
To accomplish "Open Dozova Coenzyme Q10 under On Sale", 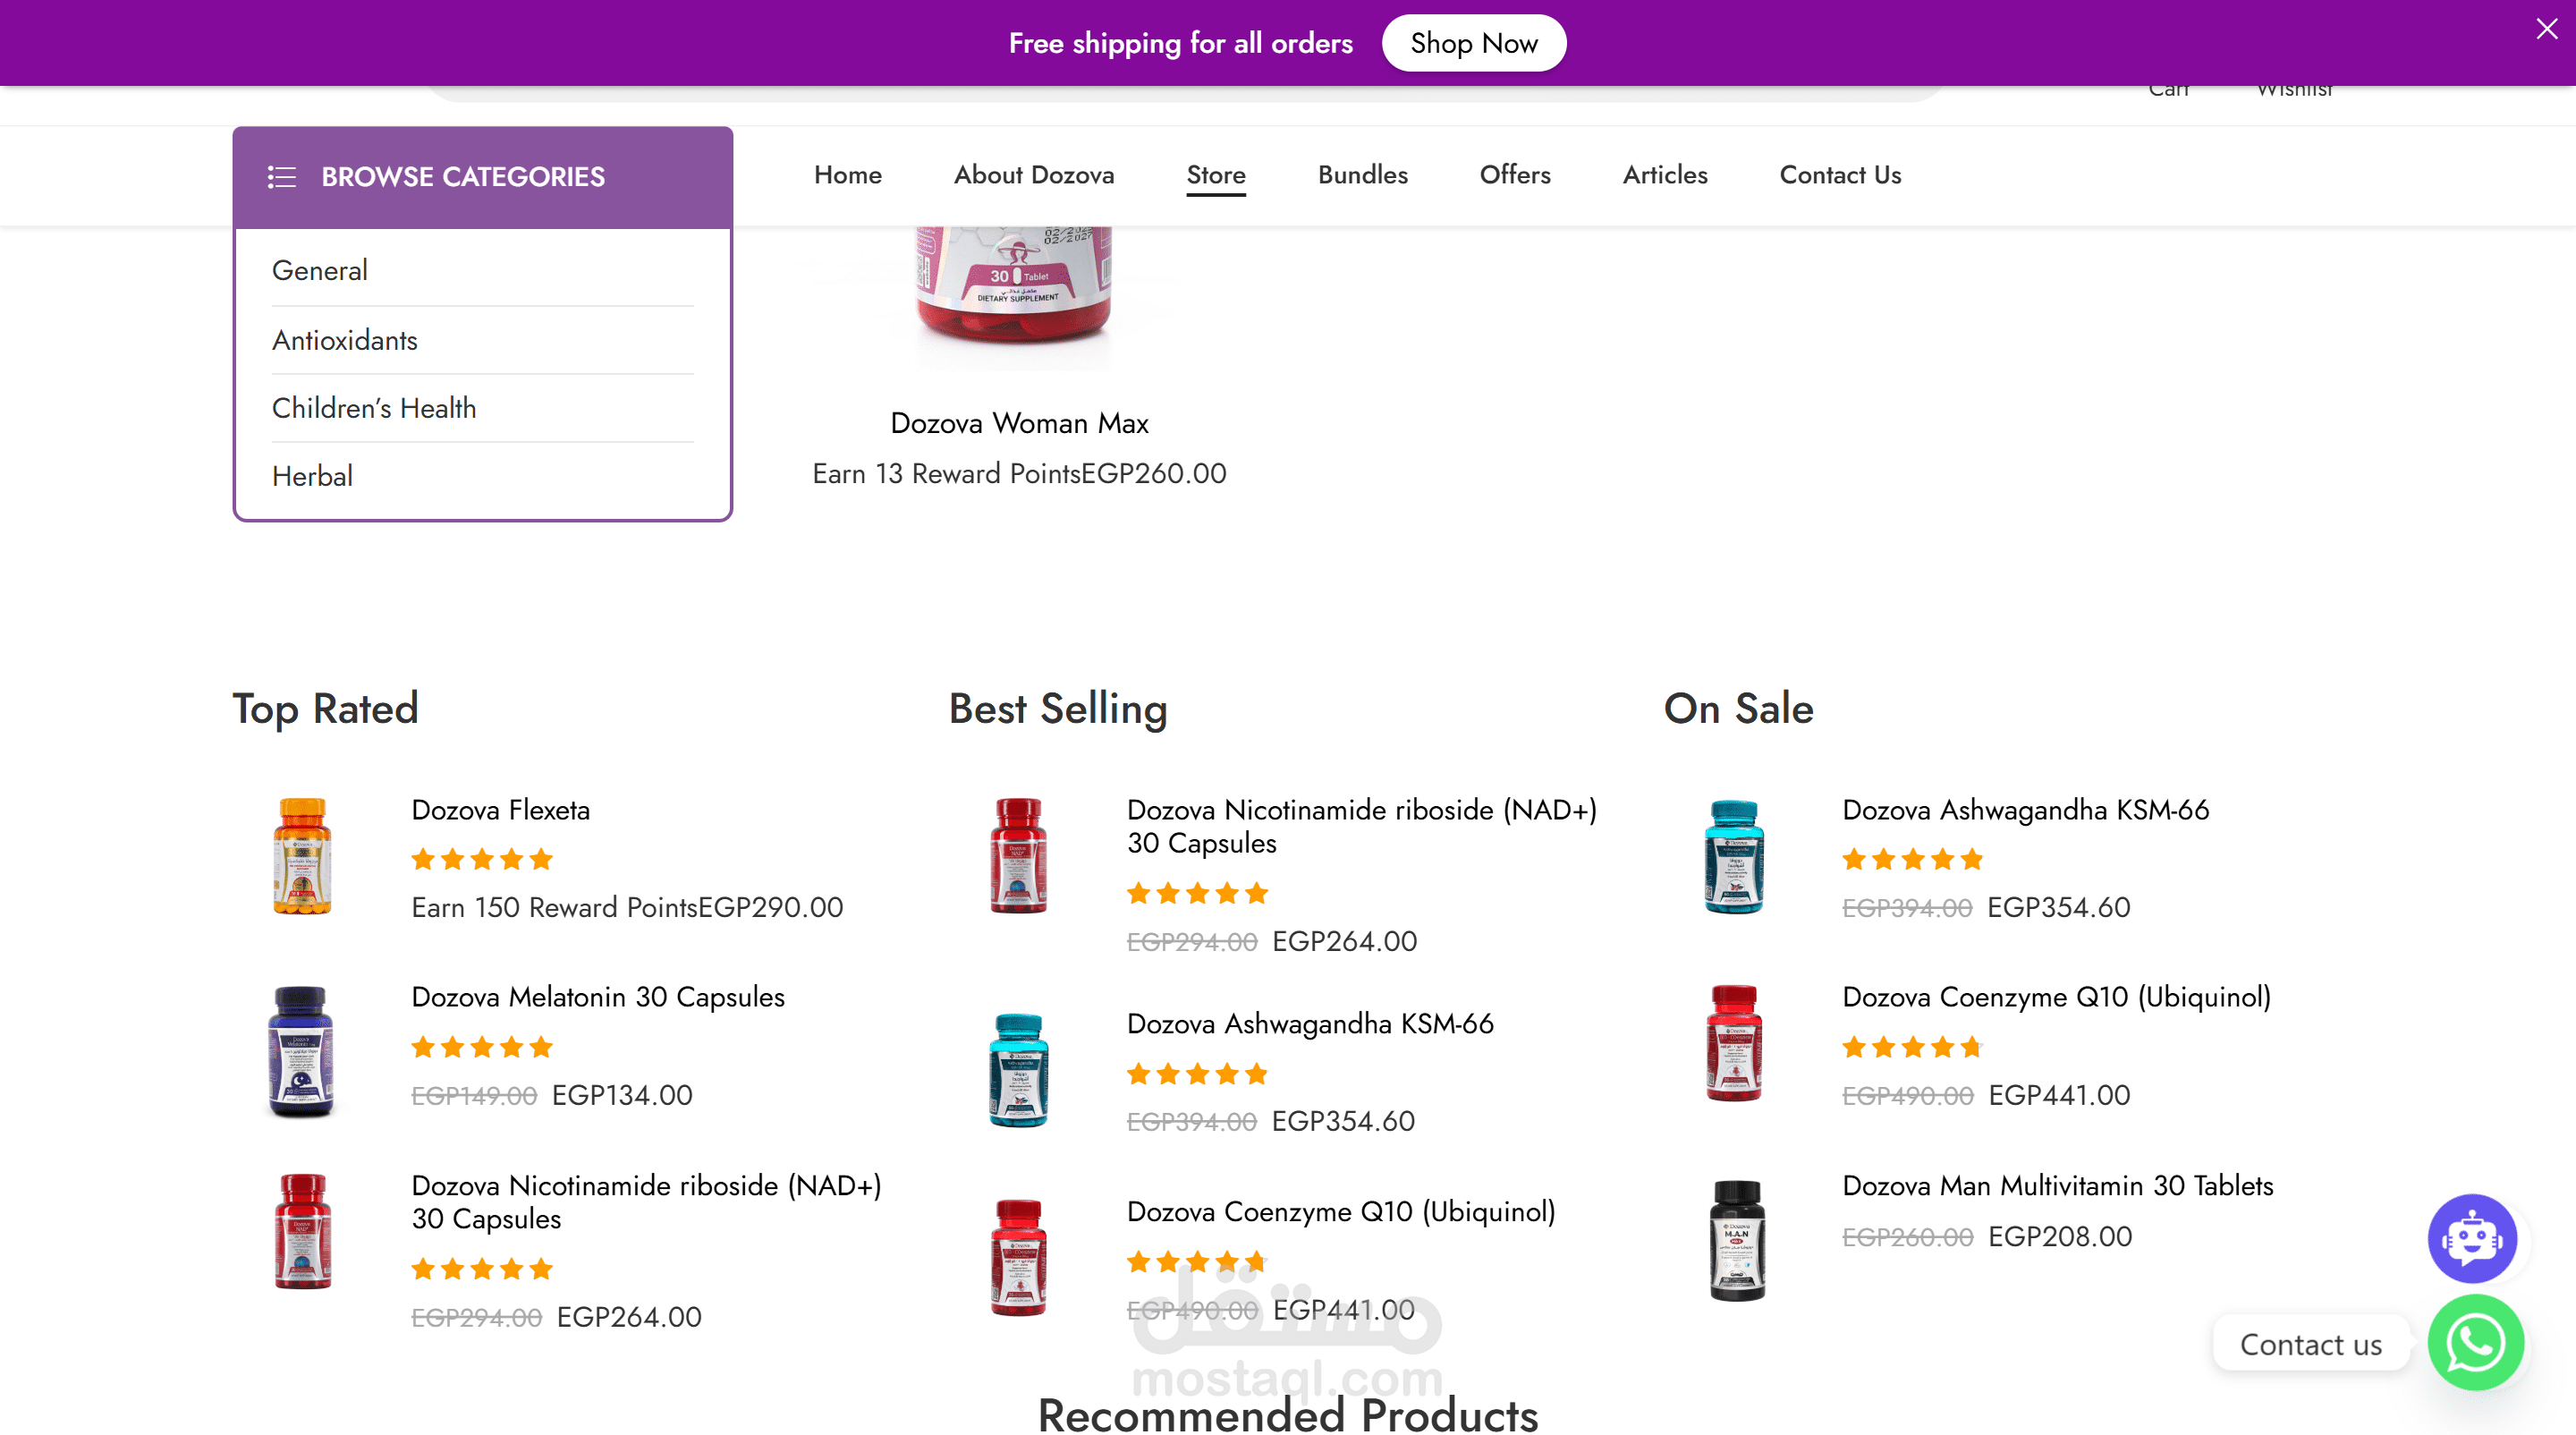I will [x=2056, y=997].
